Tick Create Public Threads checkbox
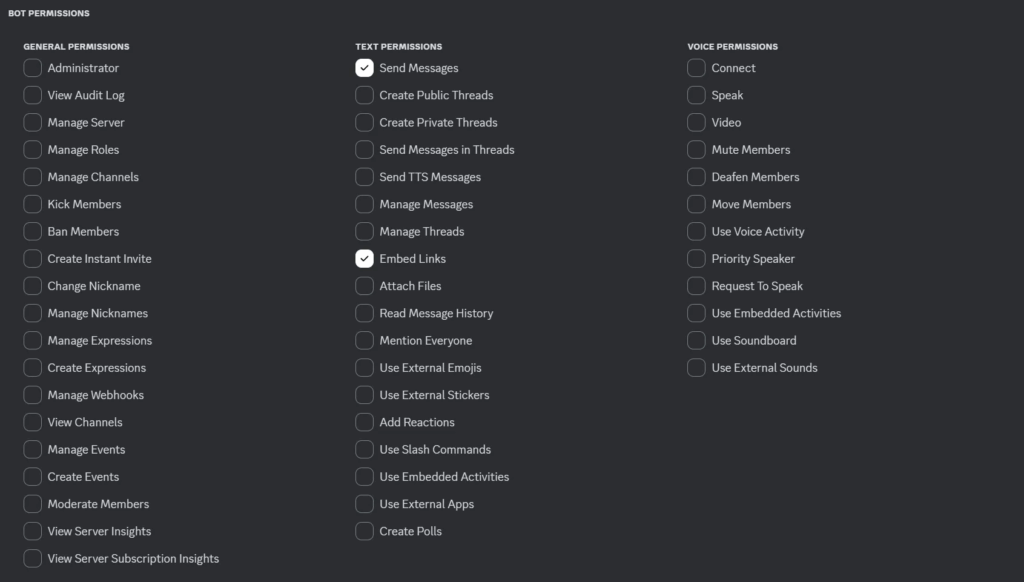Viewport: 1024px width, 582px height. 364,95
